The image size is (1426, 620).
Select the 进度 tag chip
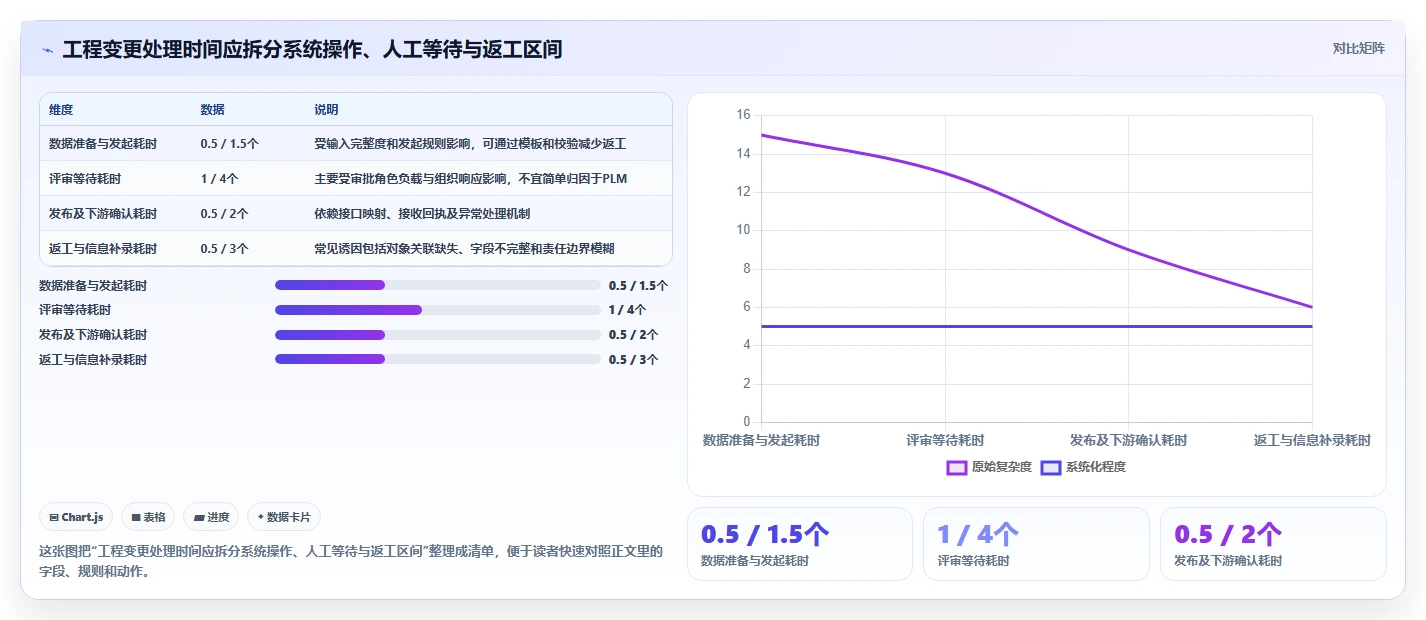point(211,517)
